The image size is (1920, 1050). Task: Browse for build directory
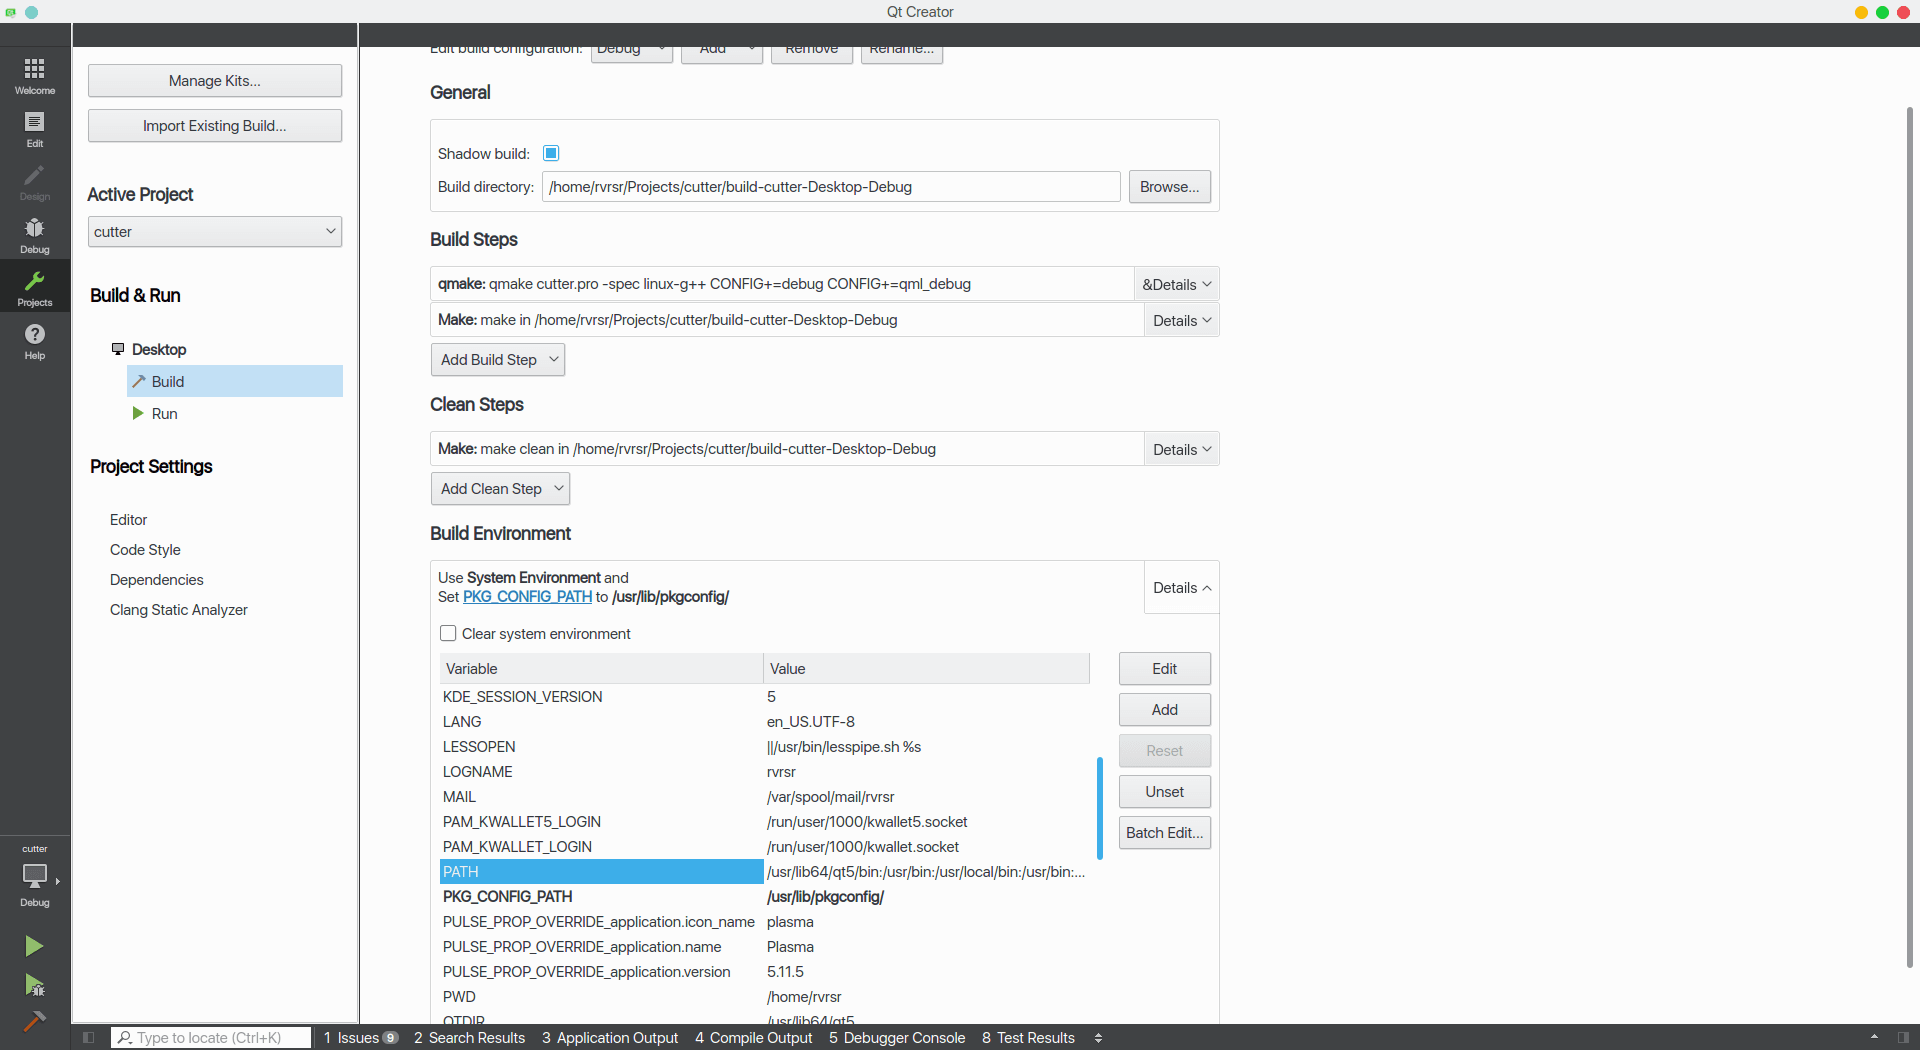coord(1170,187)
